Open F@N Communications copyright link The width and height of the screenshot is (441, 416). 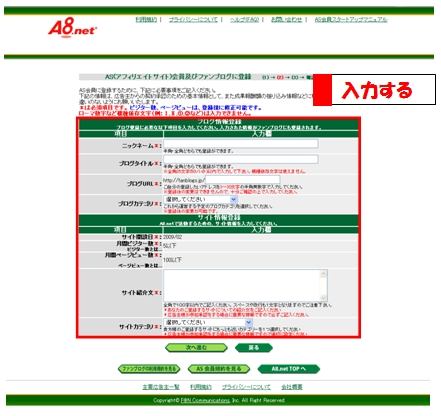[x=205, y=400]
